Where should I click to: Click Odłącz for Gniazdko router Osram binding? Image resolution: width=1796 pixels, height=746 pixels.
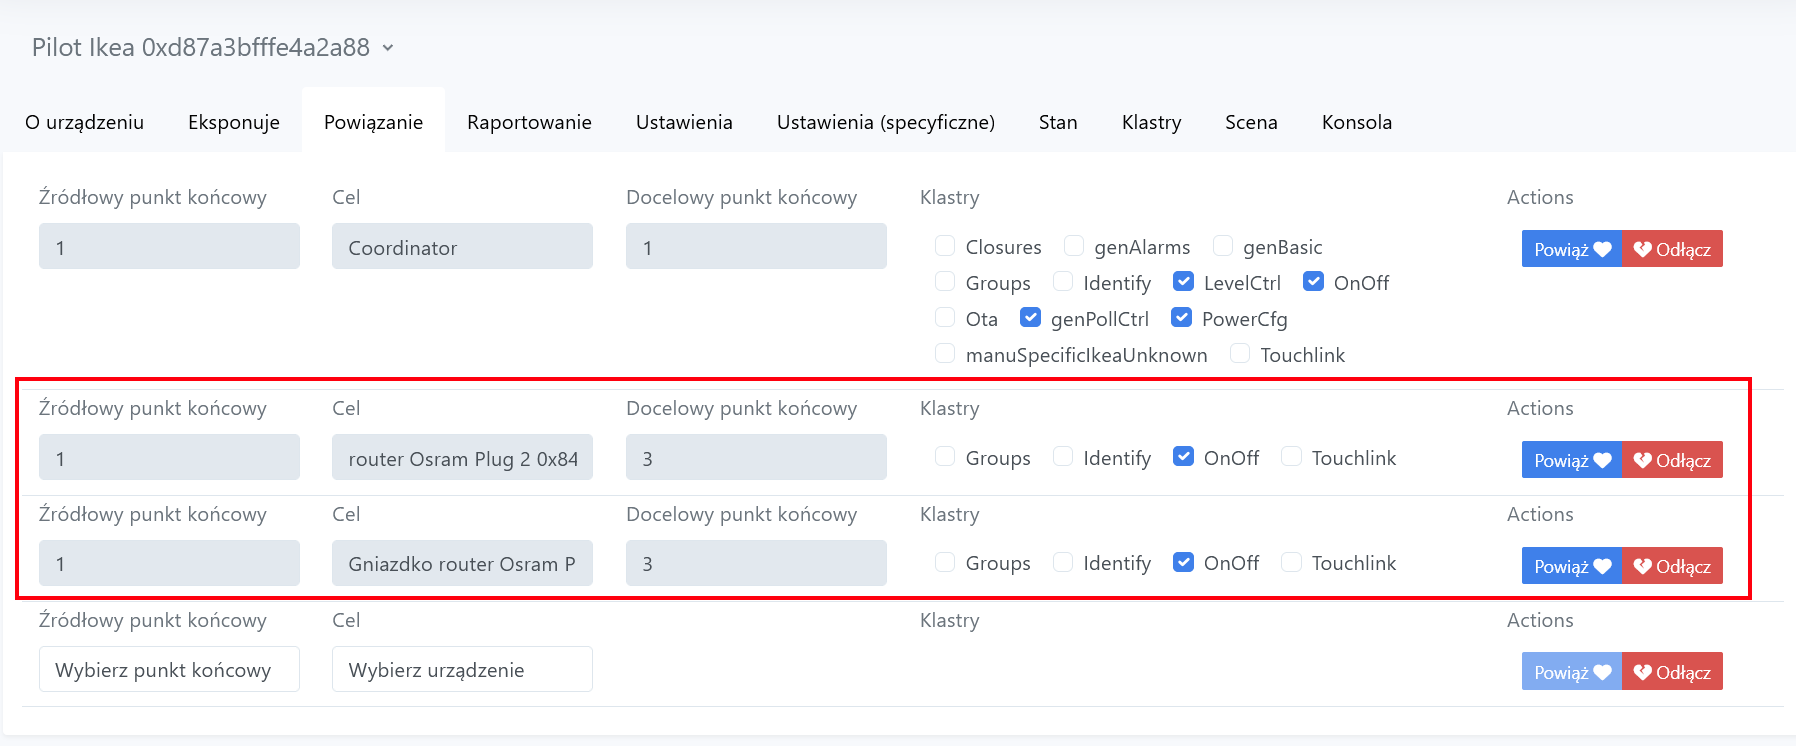pos(1672,566)
